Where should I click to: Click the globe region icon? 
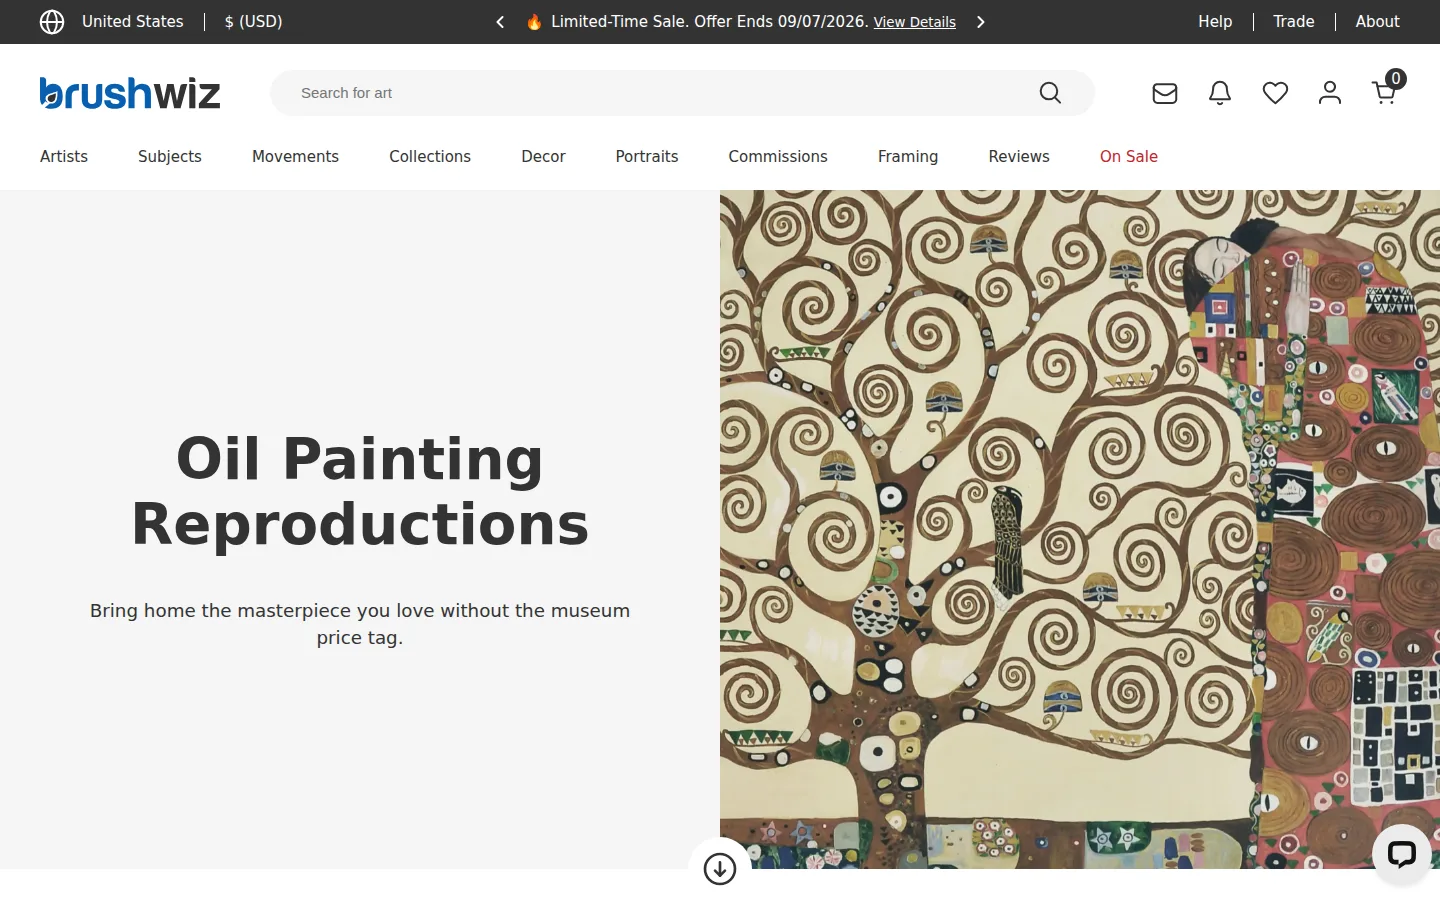(x=52, y=22)
